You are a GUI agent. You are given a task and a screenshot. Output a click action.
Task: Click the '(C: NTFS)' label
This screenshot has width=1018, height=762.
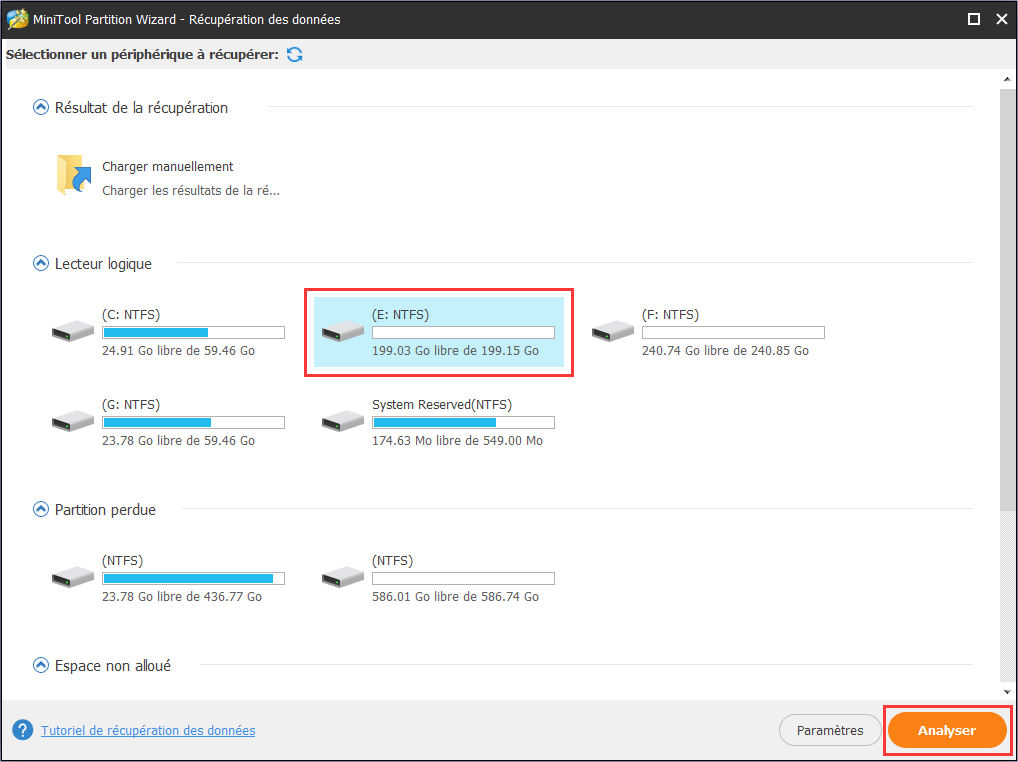point(131,315)
